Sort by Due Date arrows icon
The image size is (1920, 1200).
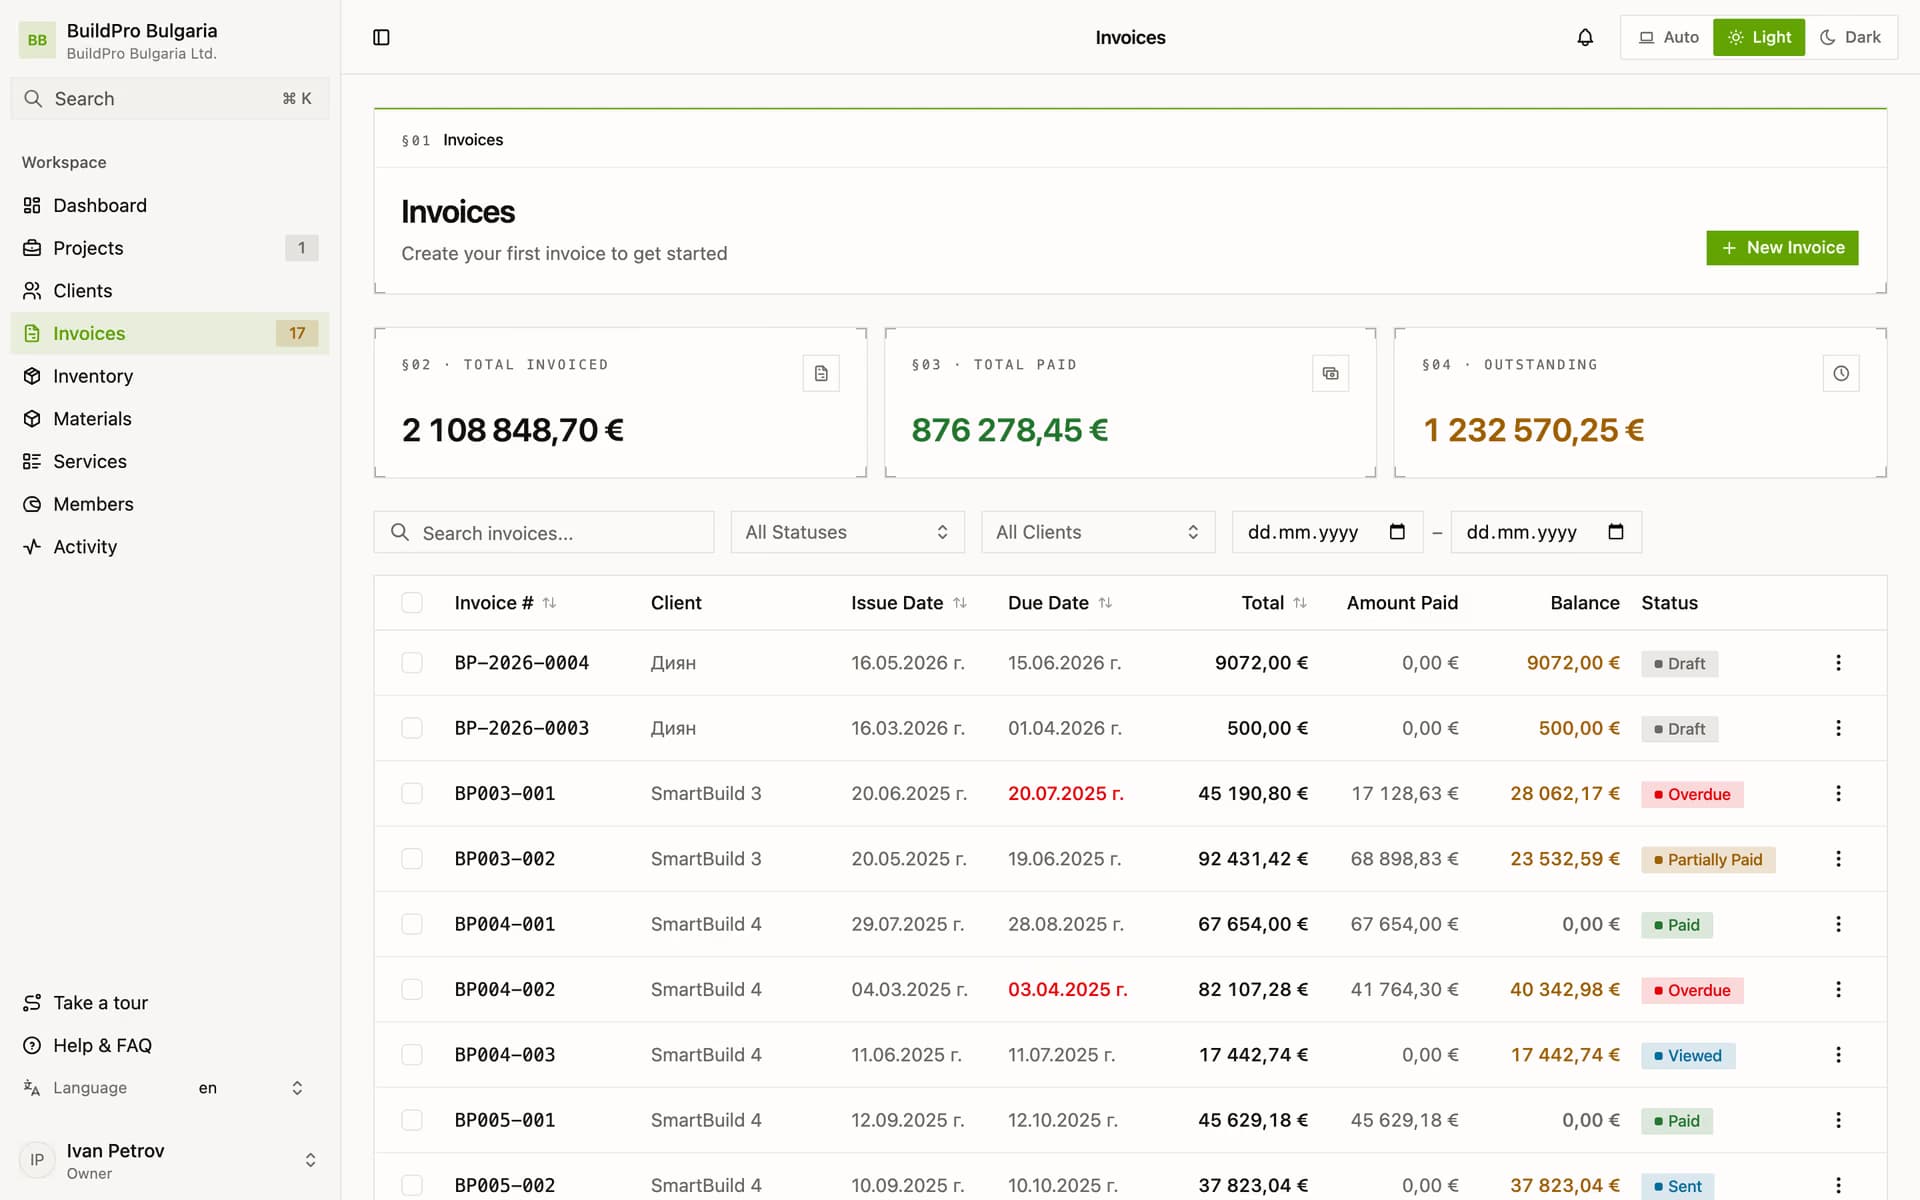point(1105,603)
